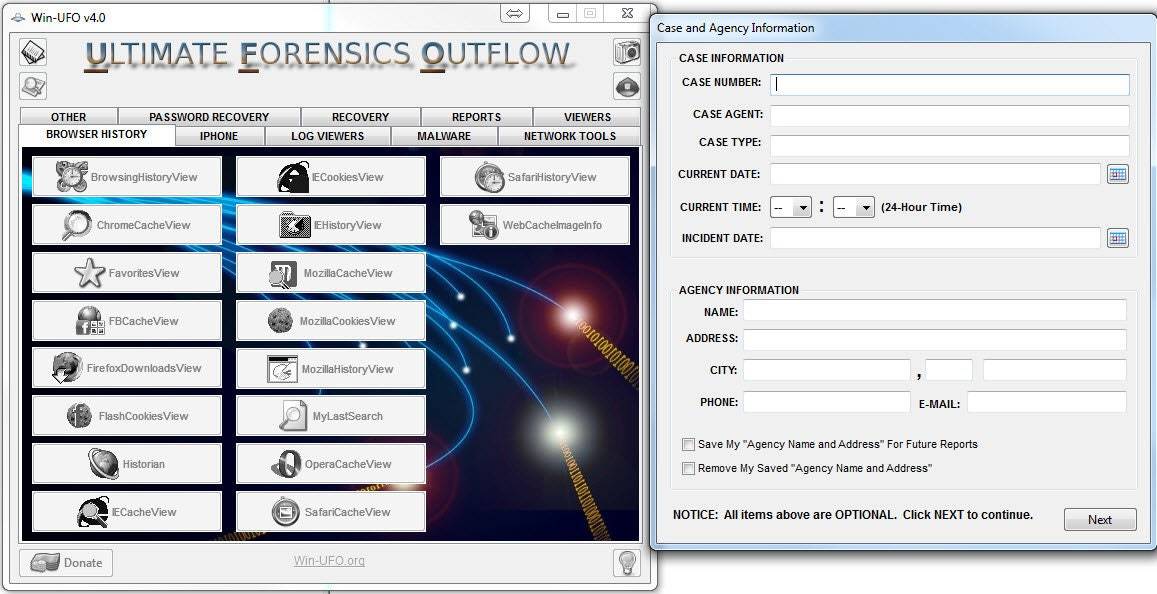Click the disc drive icon below camera
Screen dimensions: 1157x594
(x=627, y=86)
